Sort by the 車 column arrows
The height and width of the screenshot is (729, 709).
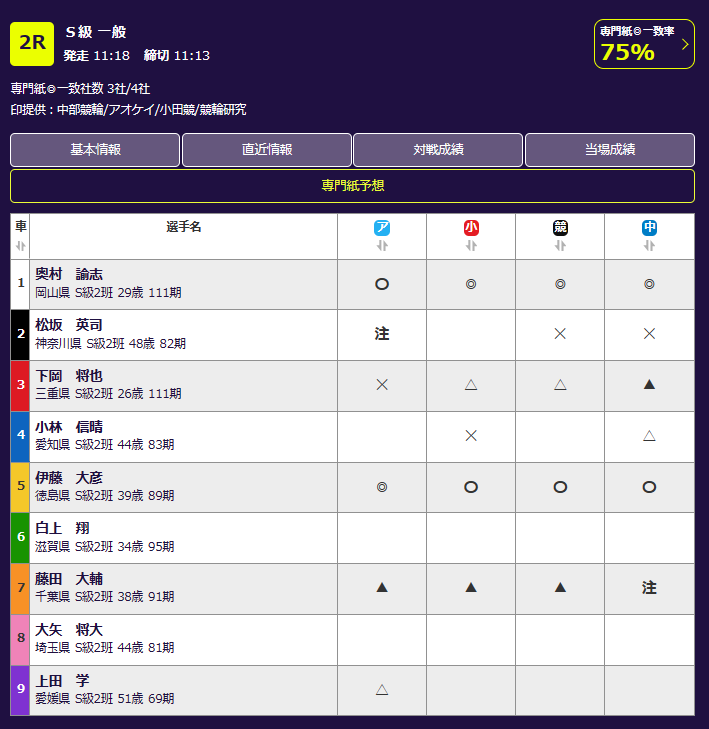20,246
